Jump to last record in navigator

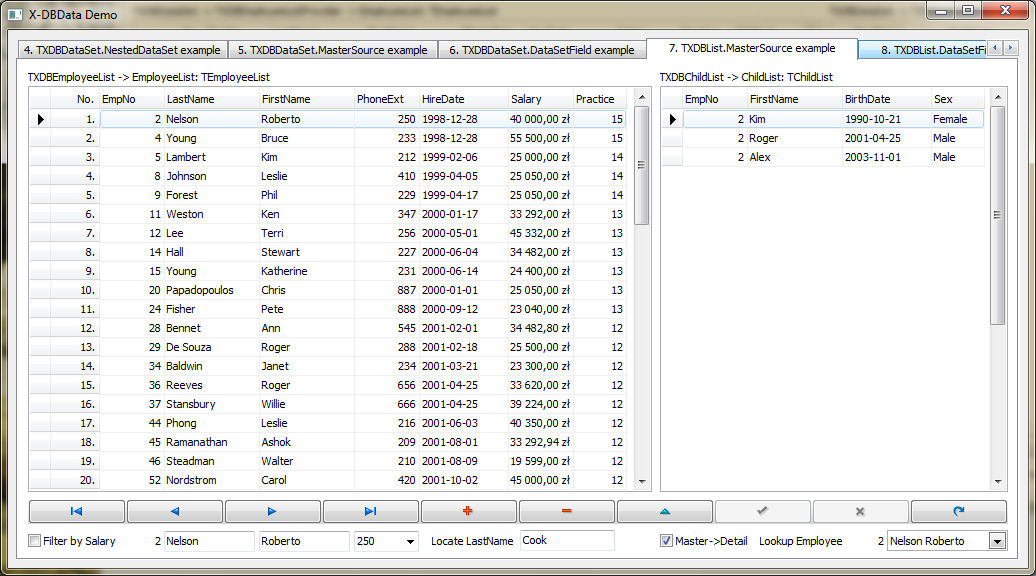[x=370, y=511]
